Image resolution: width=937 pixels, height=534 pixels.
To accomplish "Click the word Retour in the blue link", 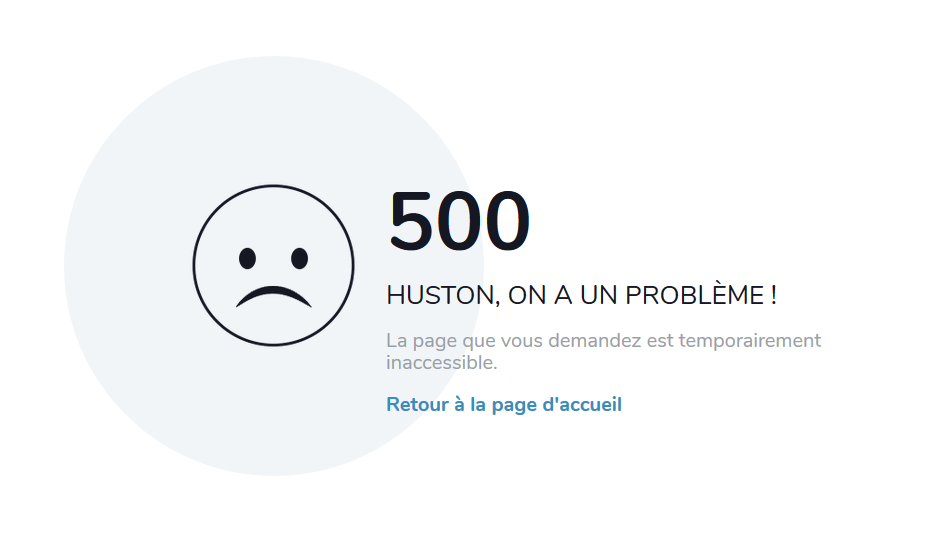I will (417, 404).
